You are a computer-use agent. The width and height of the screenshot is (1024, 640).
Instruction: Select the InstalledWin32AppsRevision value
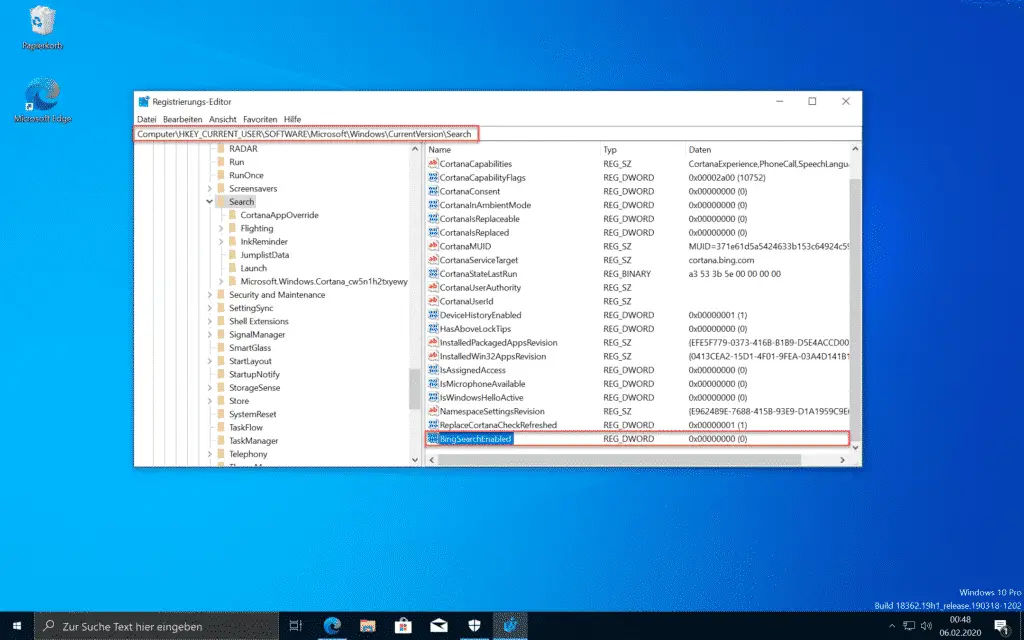click(x=492, y=356)
